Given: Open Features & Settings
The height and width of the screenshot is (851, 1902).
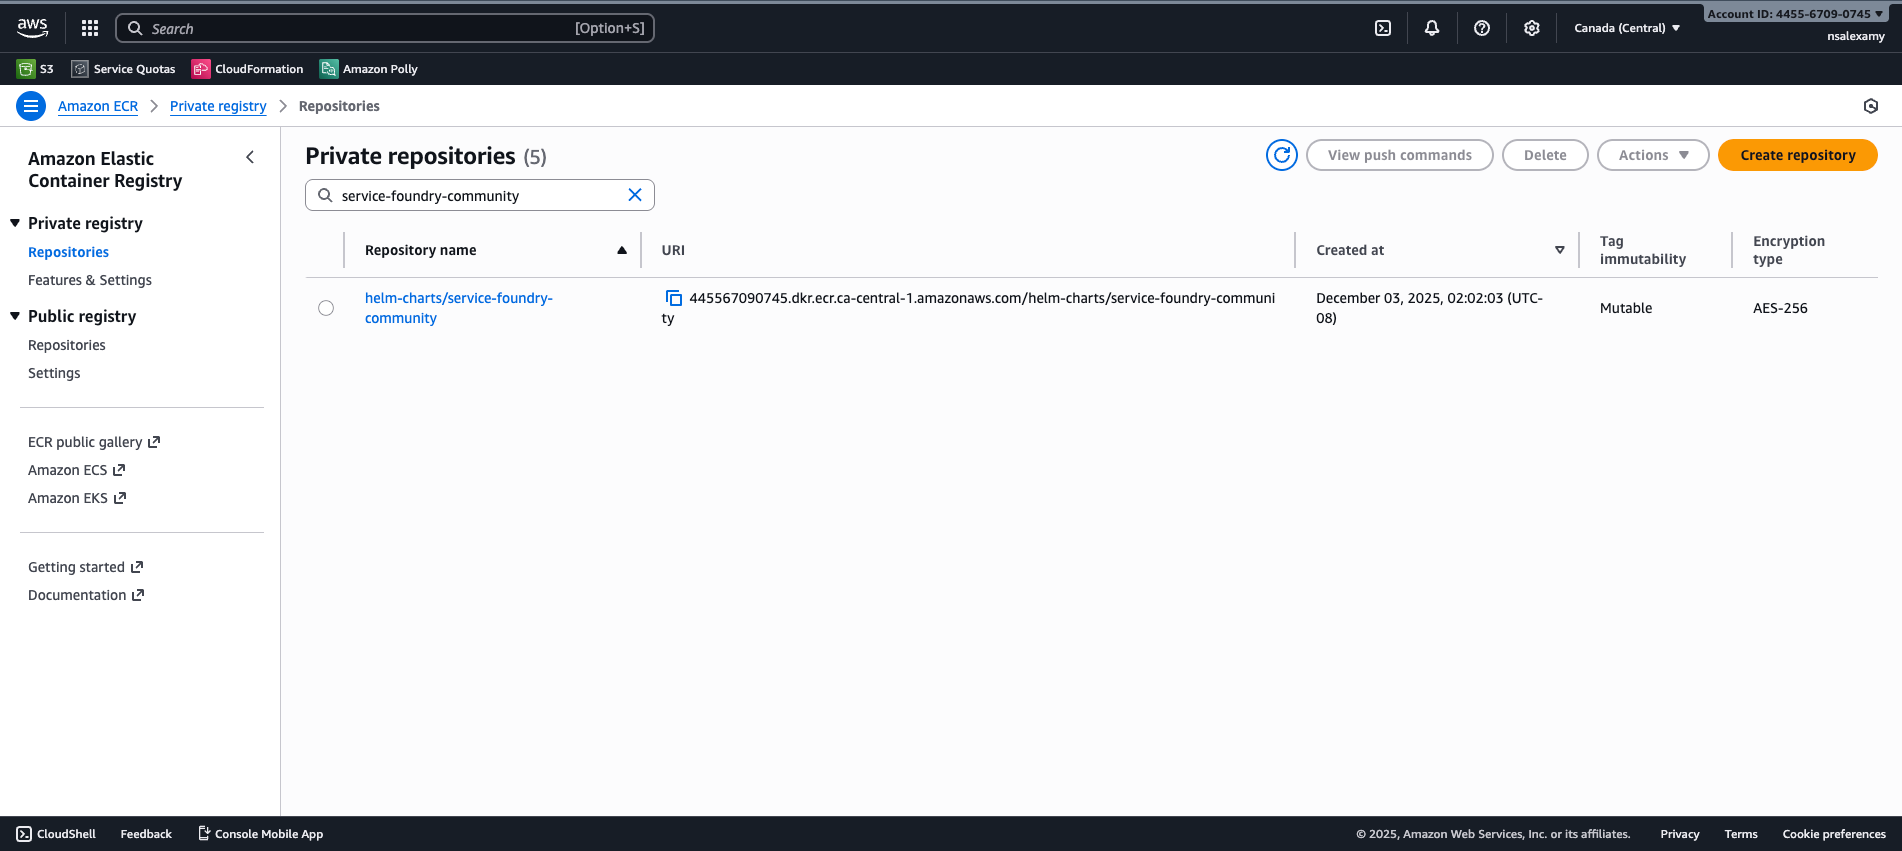Looking at the screenshot, I should tap(90, 280).
